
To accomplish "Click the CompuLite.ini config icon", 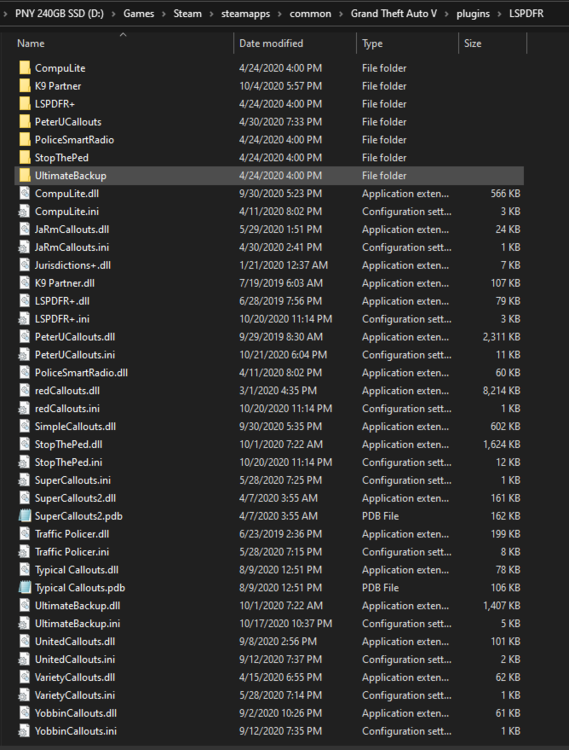I will coord(24,211).
